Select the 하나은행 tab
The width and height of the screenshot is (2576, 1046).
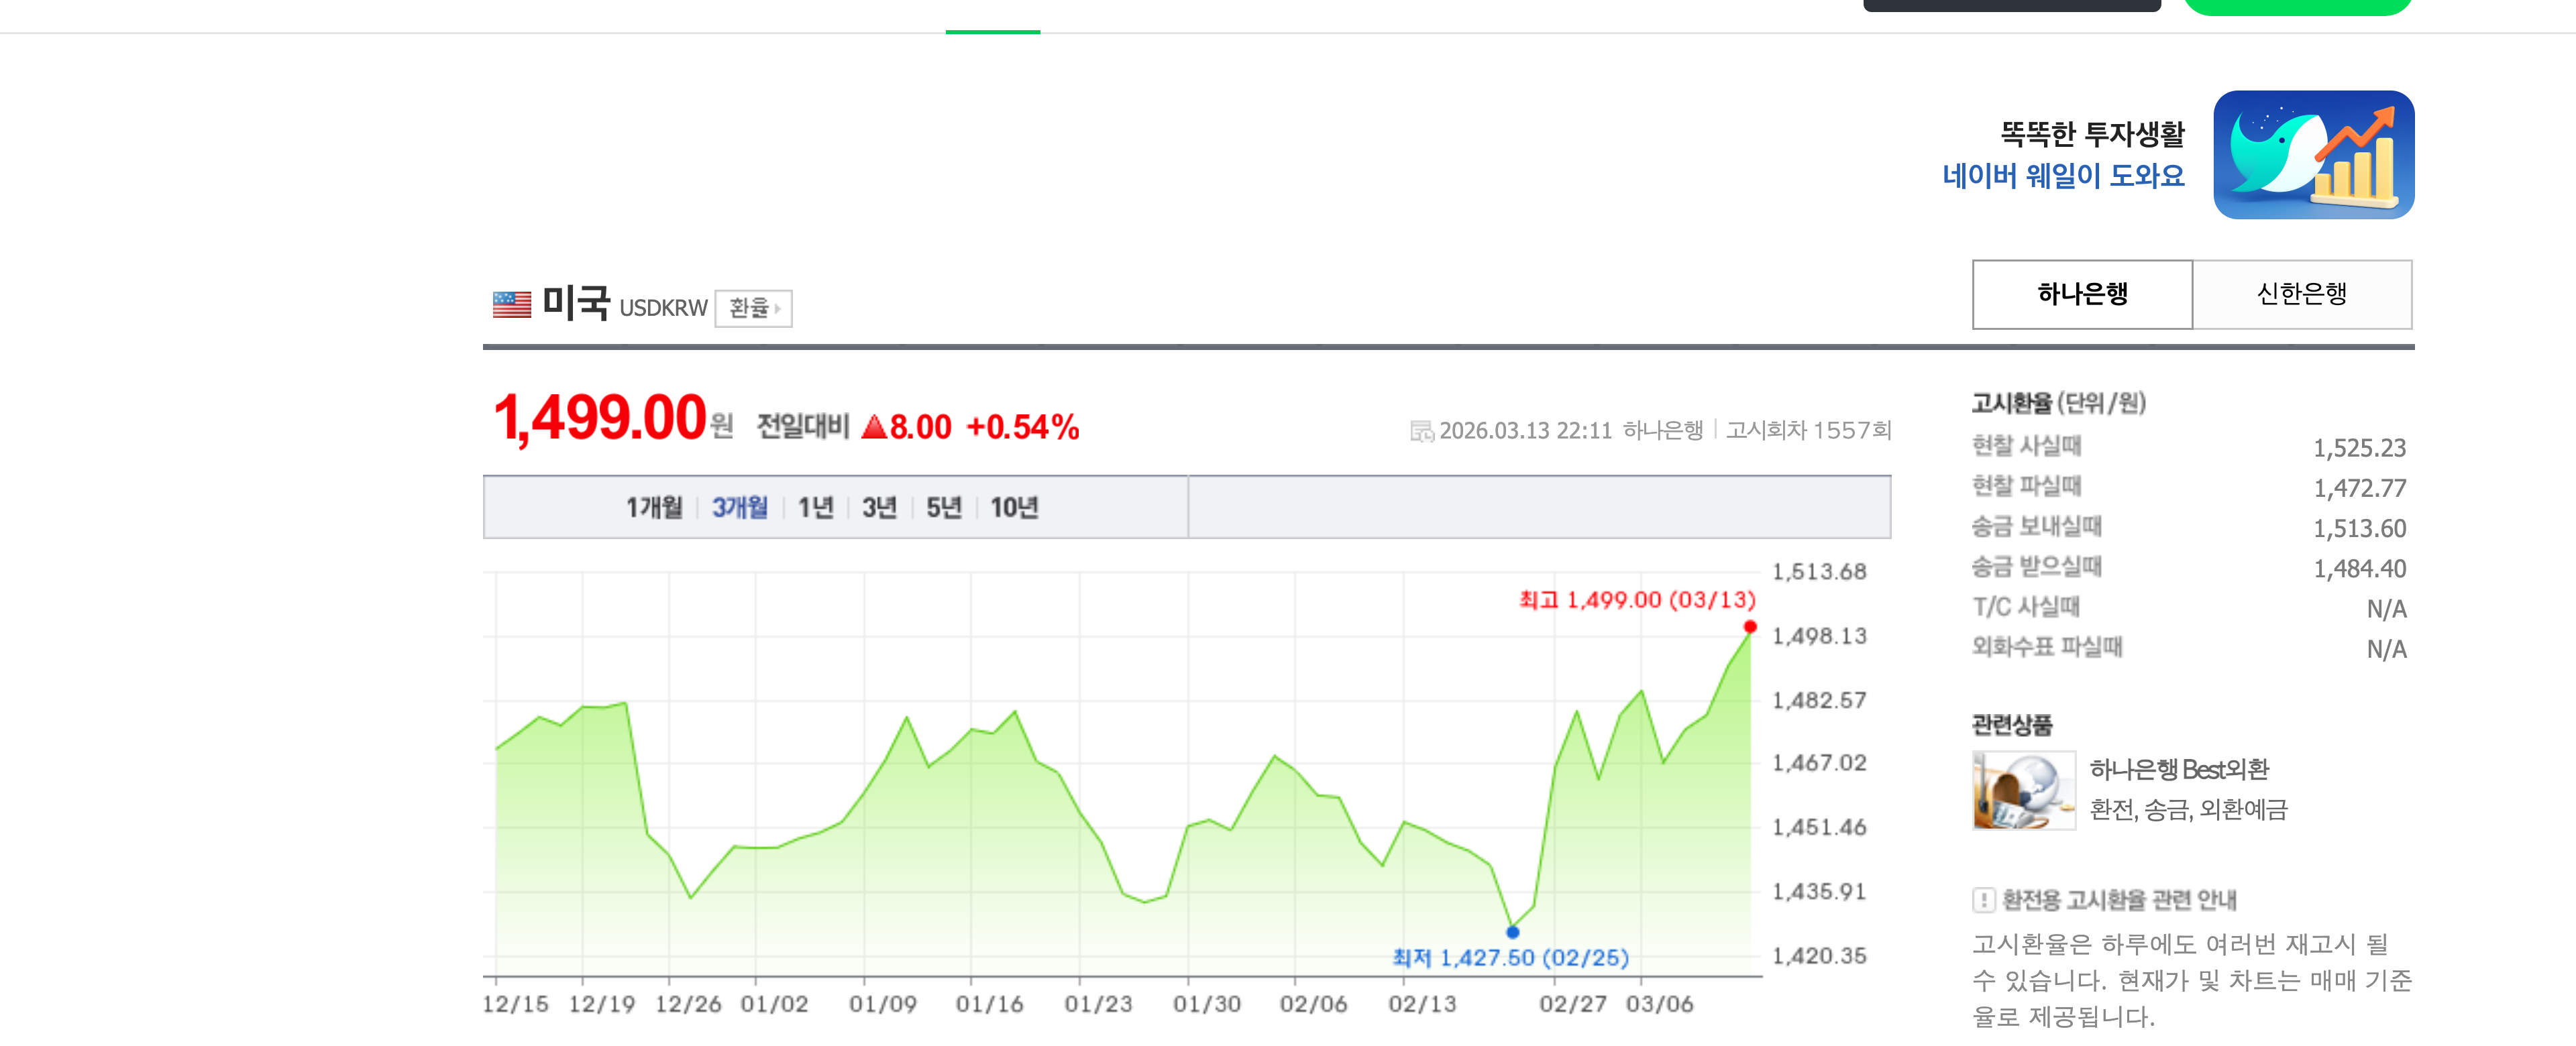[2082, 295]
